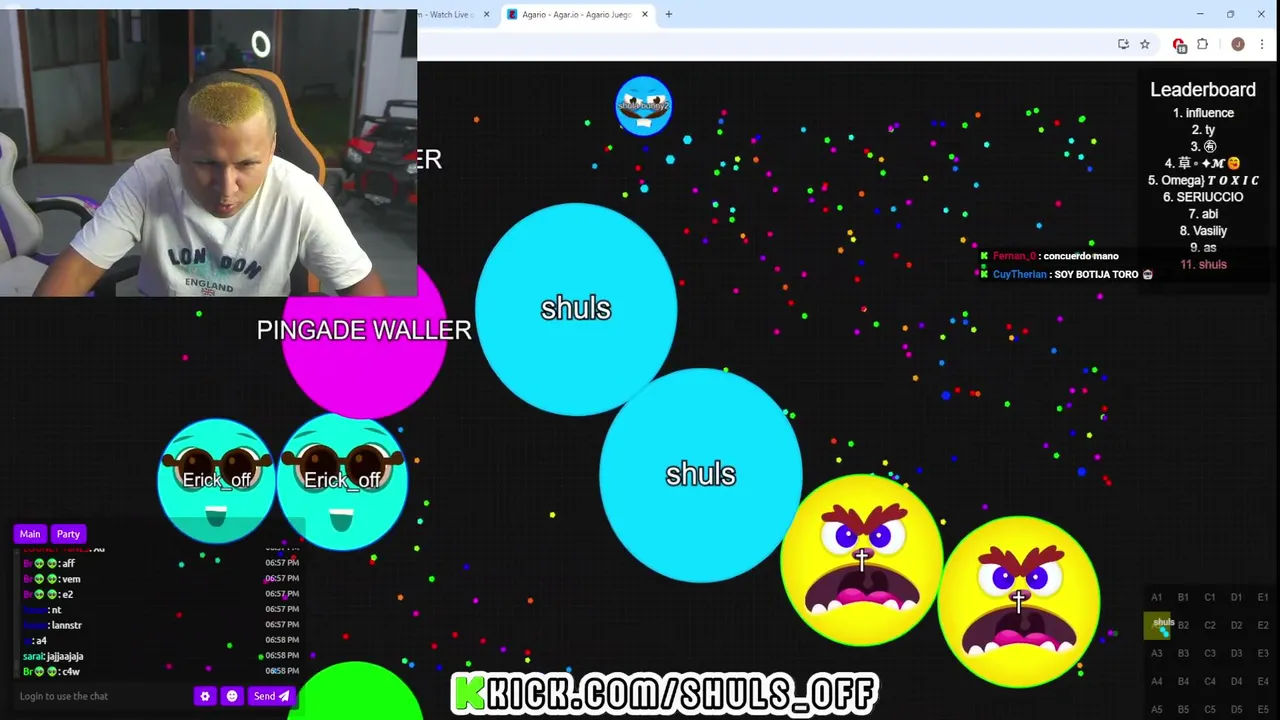
Task: Switch to the Main chat tab
Action: click(x=30, y=534)
